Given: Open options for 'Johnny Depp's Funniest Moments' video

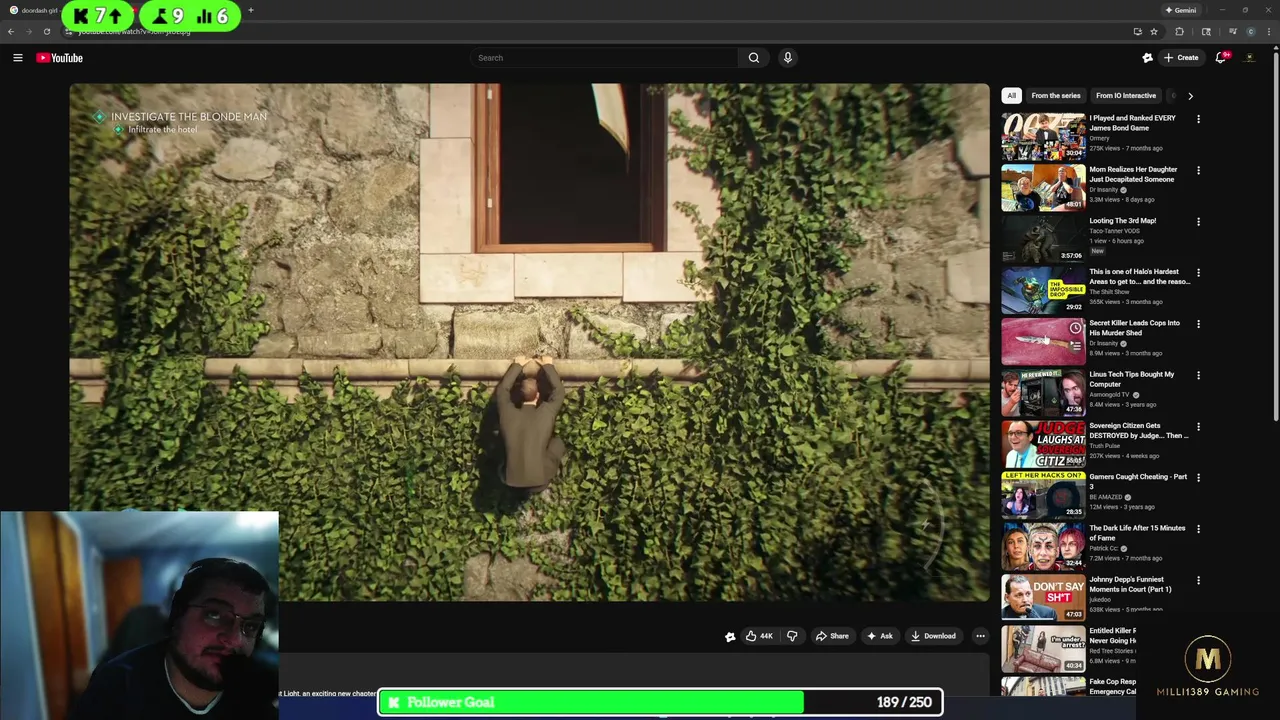Looking at the screenshot, I should 1198,580.
